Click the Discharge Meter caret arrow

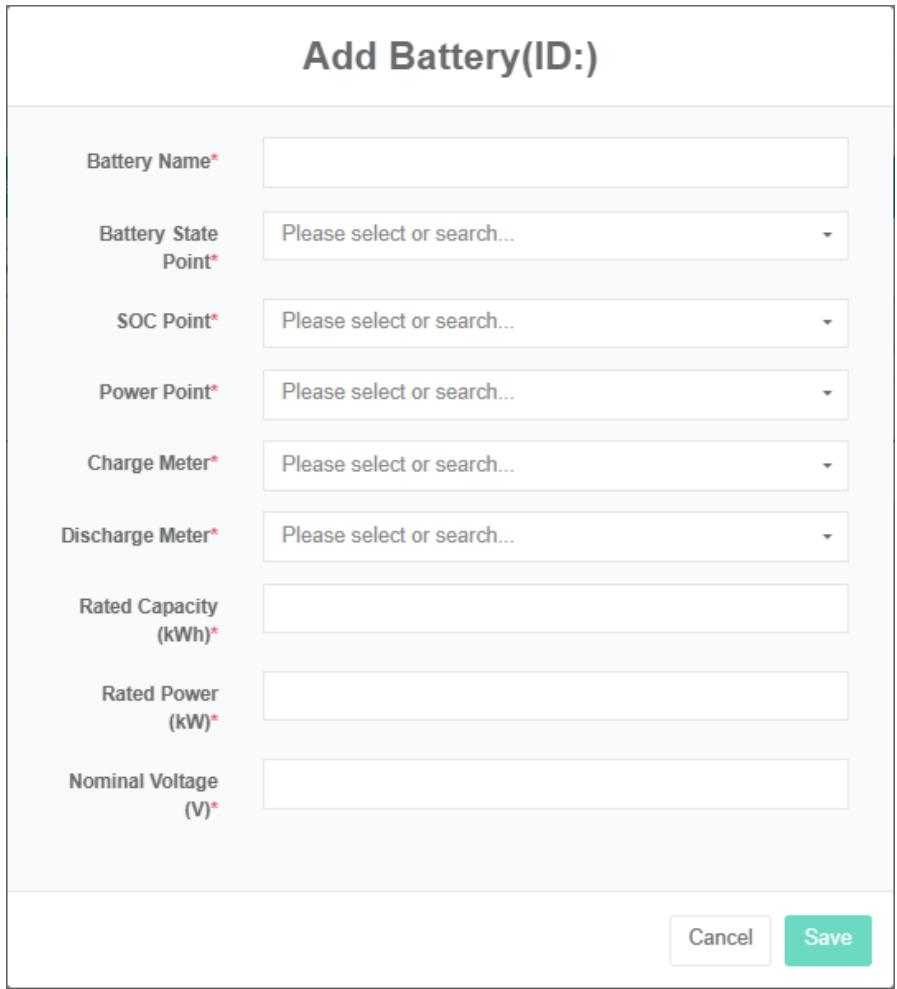827,537
